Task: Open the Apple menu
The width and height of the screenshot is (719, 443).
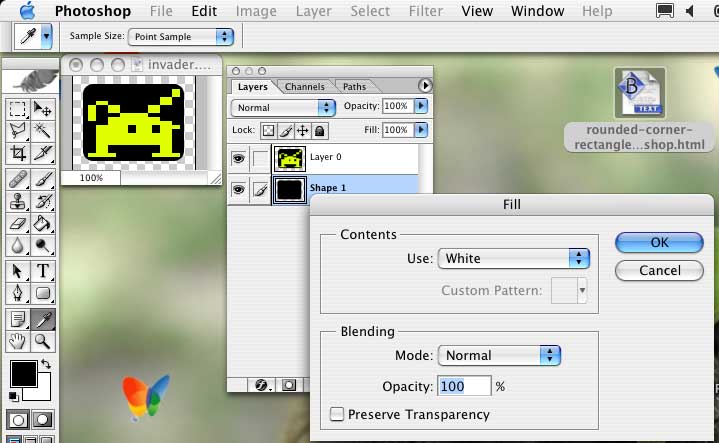Action: (28, 10)
